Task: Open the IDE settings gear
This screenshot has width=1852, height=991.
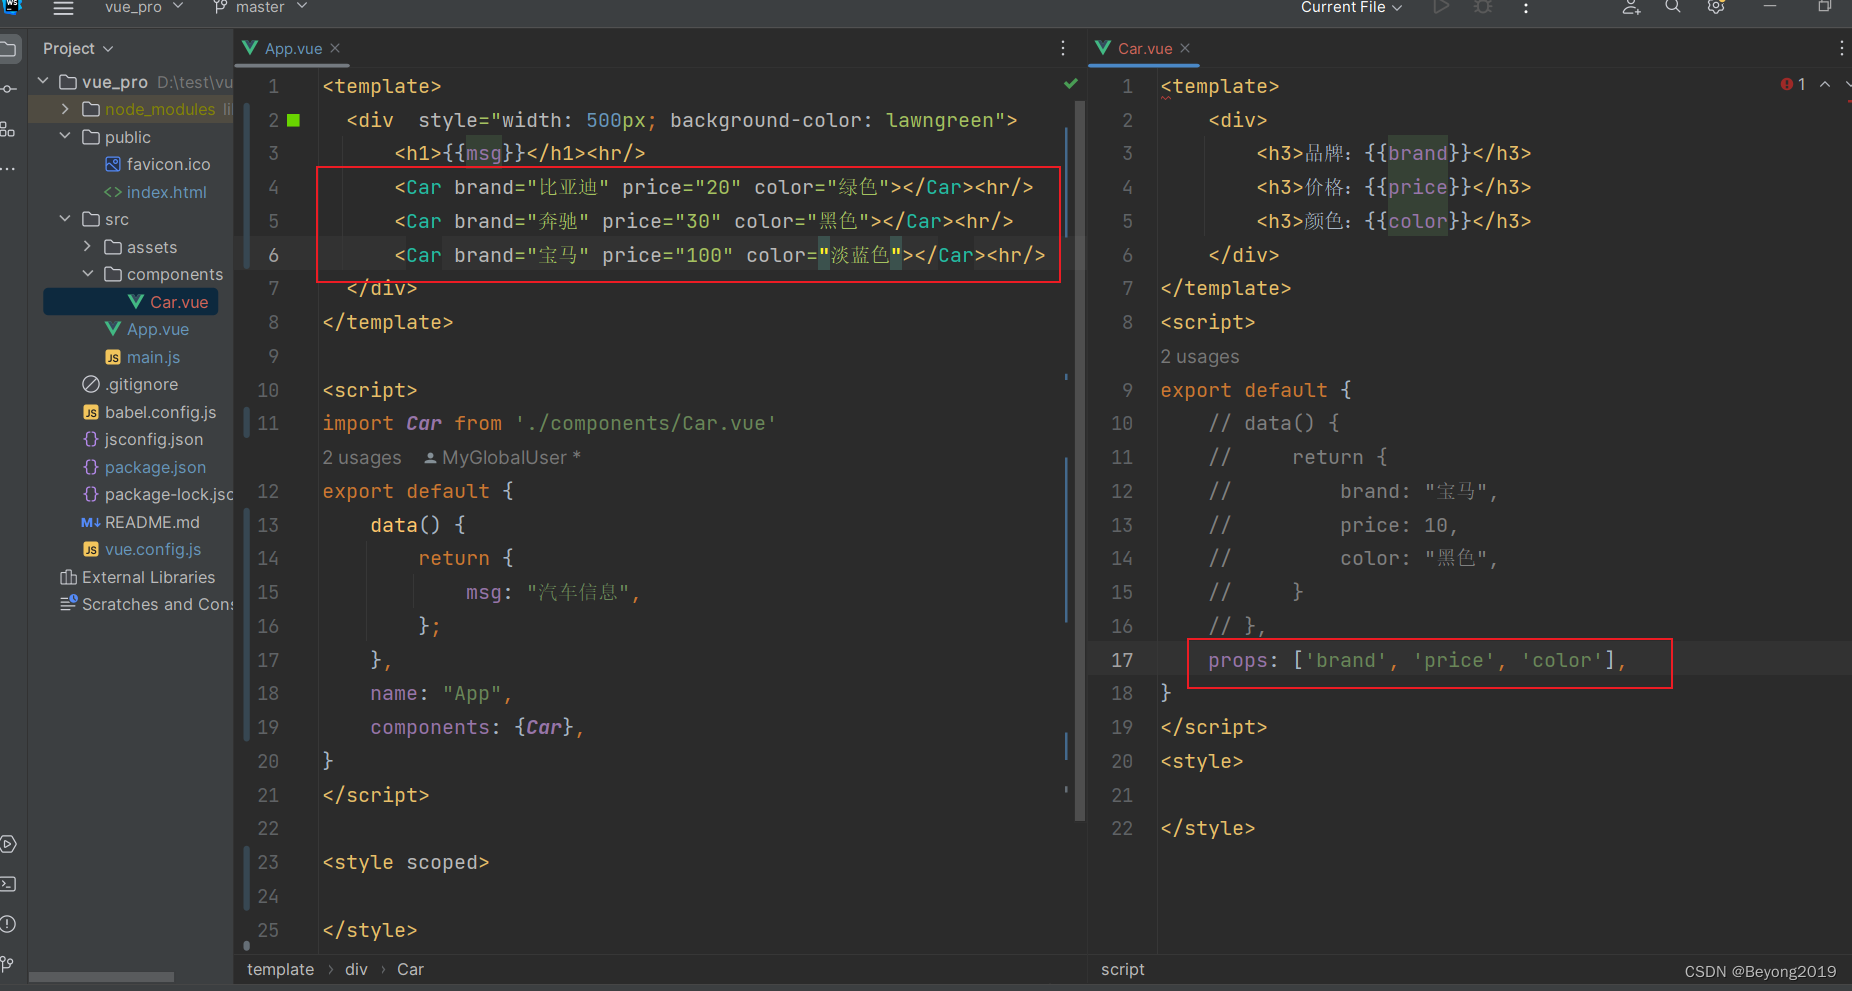Action: click(x=1716, y=7)
